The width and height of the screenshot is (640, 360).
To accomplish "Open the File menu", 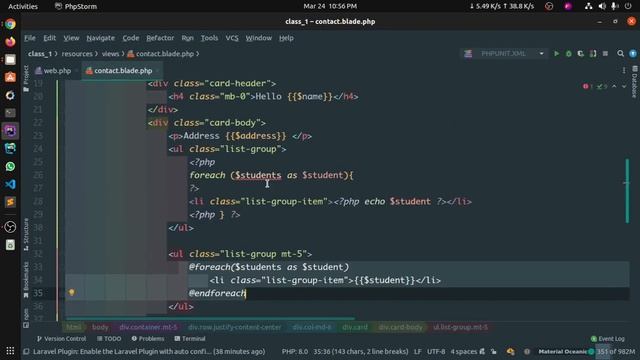I will (30, 38).
